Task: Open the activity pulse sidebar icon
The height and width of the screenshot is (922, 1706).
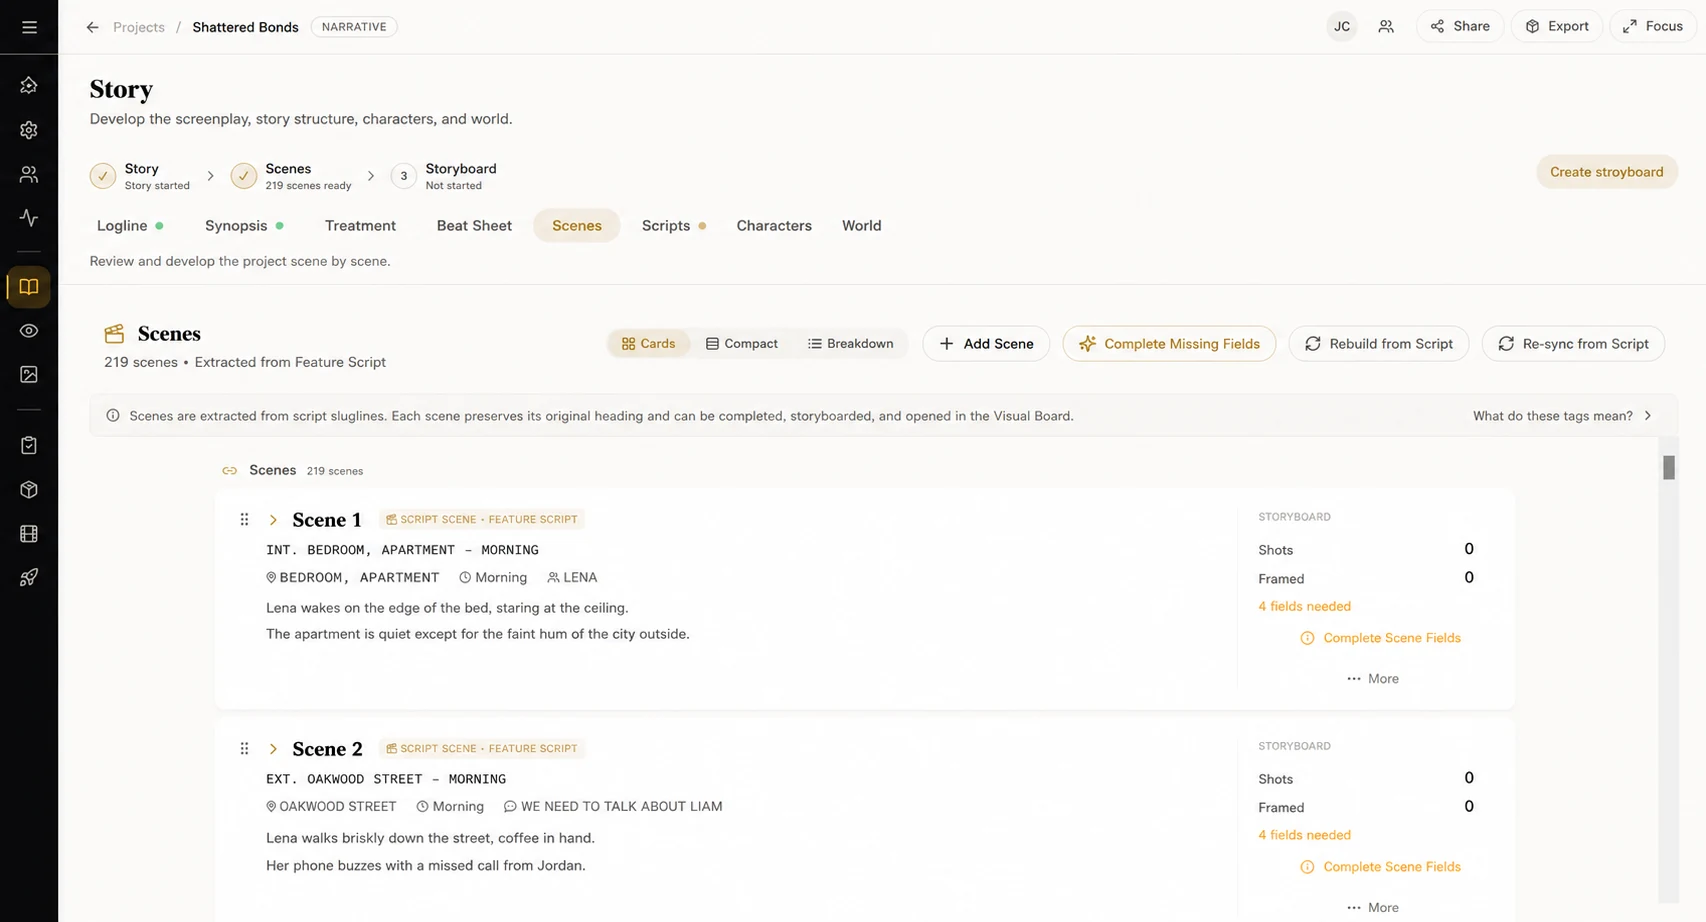Action: (x=29, y=218)
